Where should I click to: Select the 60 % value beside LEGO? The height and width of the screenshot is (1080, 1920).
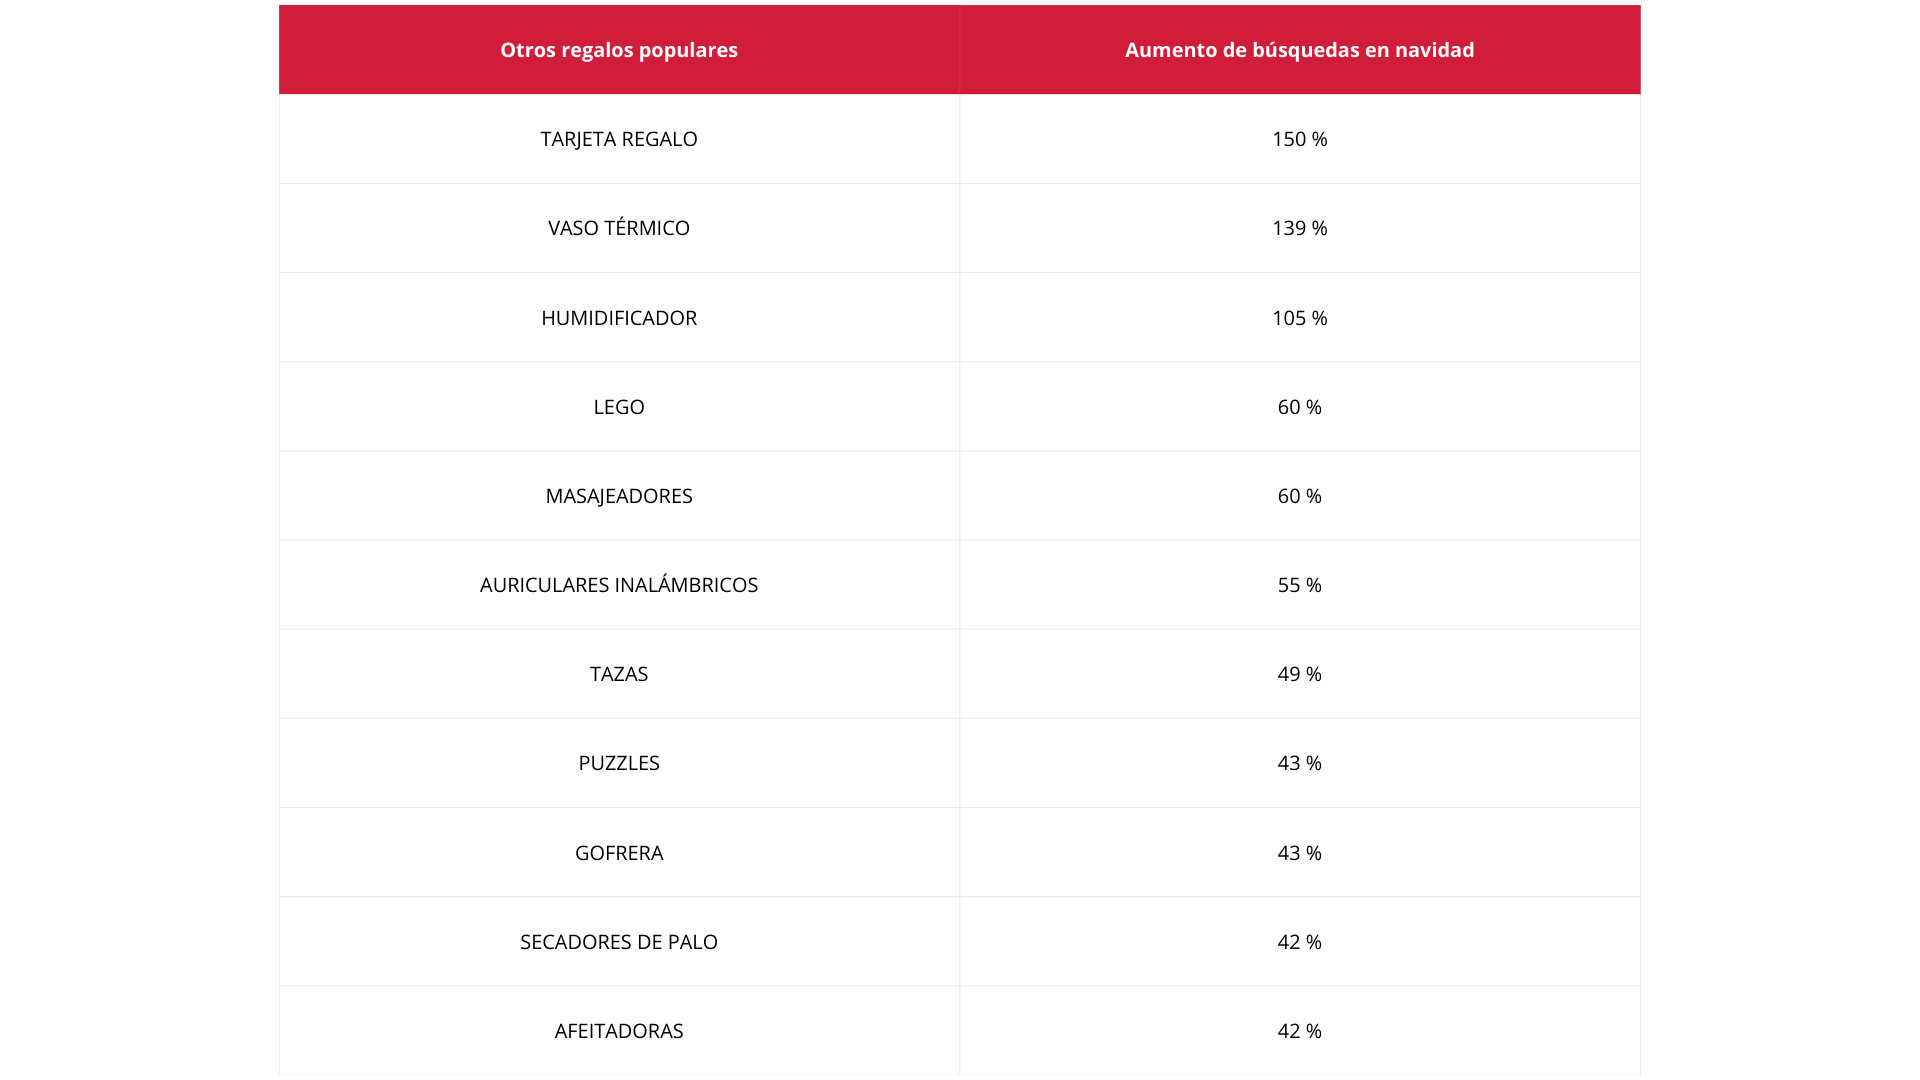[1300, 407]
